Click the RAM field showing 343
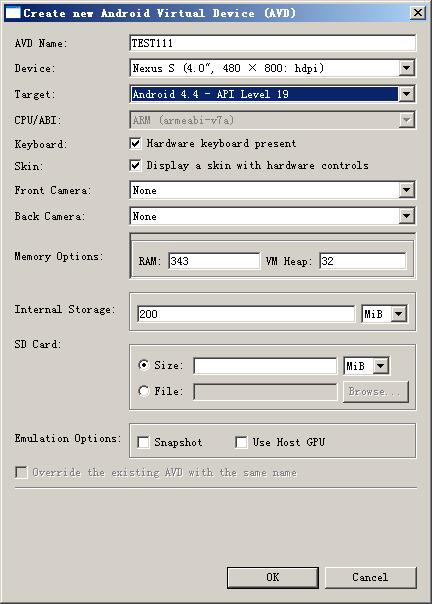The image size is (432, 604). click(x=214, y=261)
